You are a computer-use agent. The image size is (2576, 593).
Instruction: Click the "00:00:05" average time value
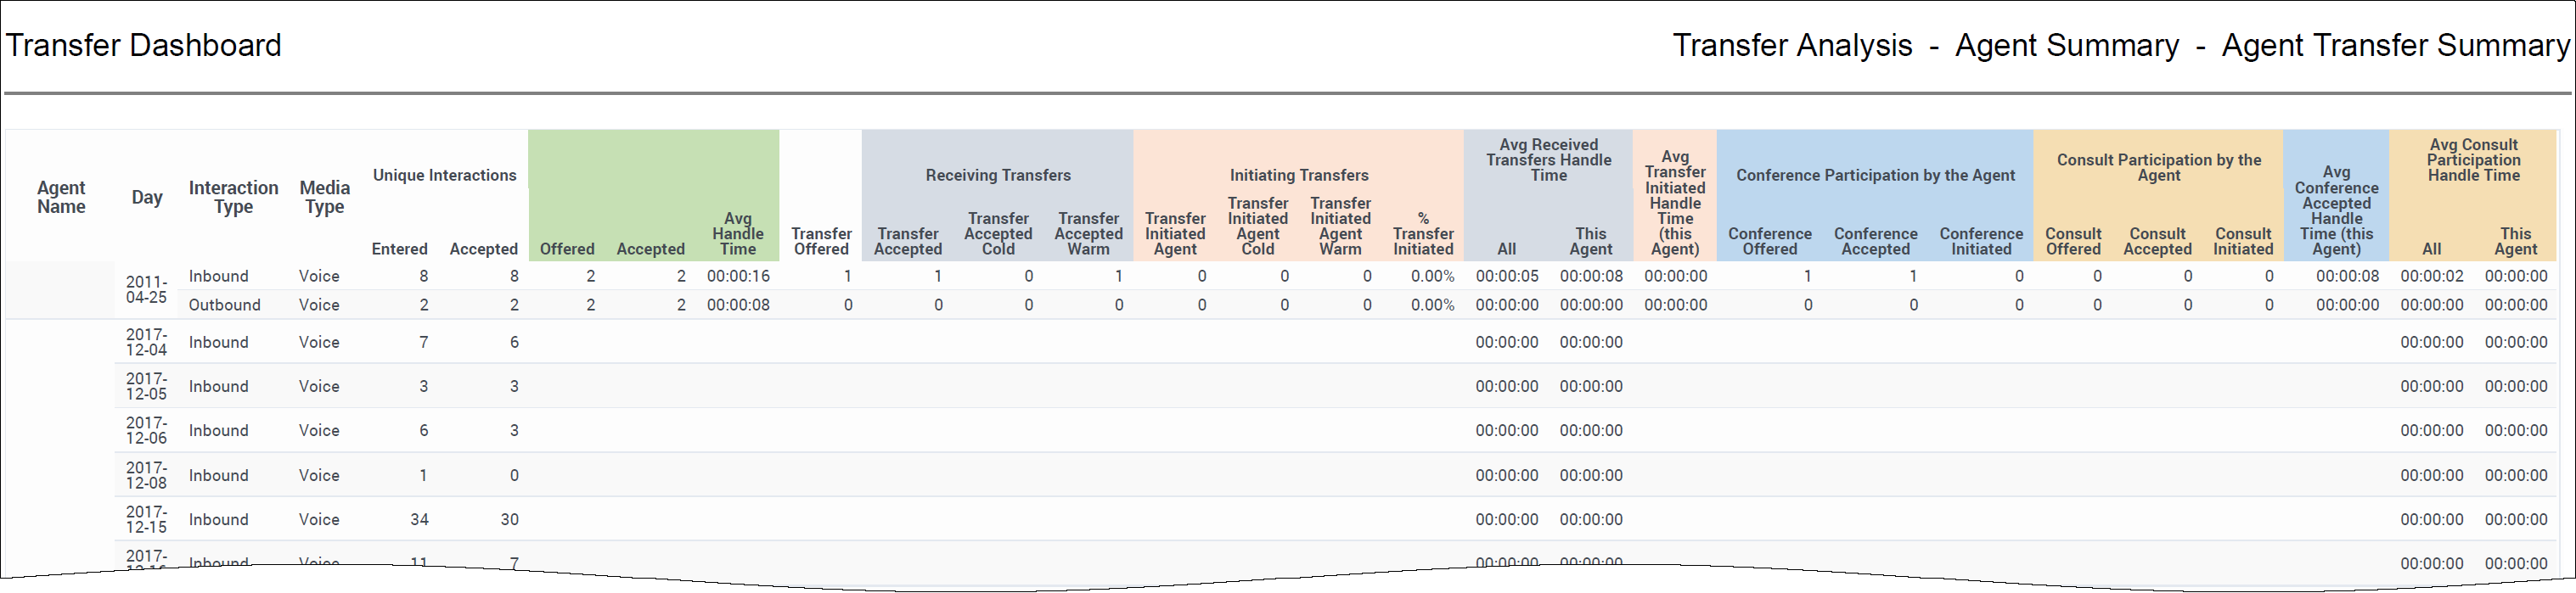click(x=1507, y=276)
